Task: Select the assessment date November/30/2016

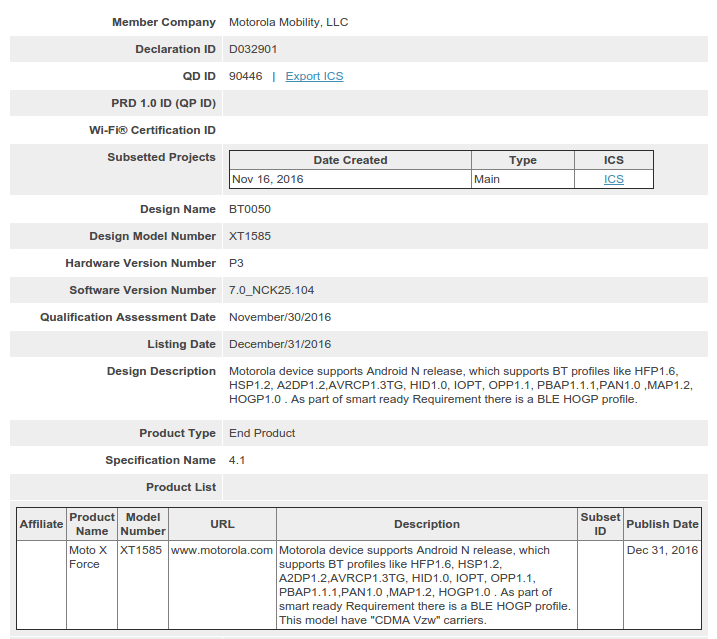Action: pyautogui.click(x=280, y=317)
